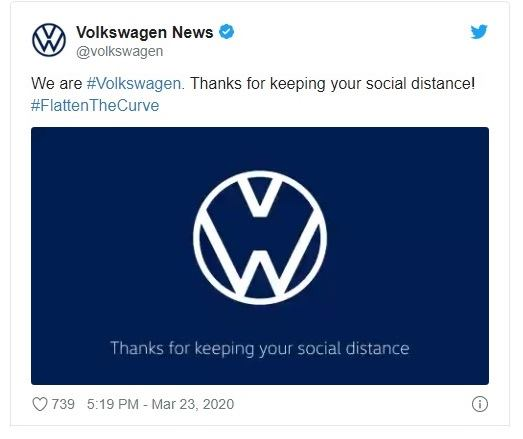Open the #Volkswagen hashtag
This screenshot has width=523, height=439.
click(135, 83)
